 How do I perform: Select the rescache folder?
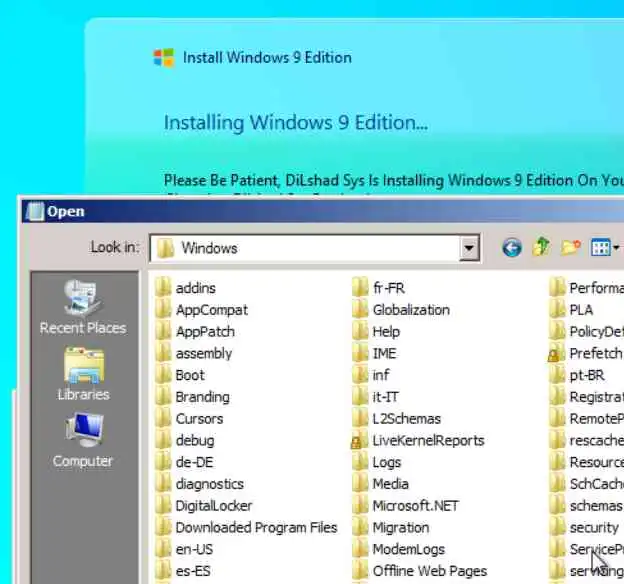586,440
